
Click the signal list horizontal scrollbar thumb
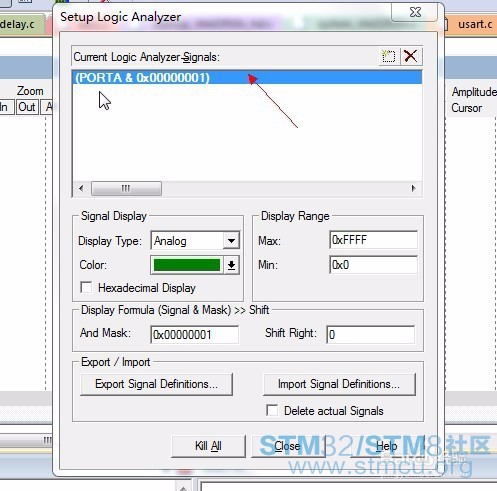[x=126, y=188]
